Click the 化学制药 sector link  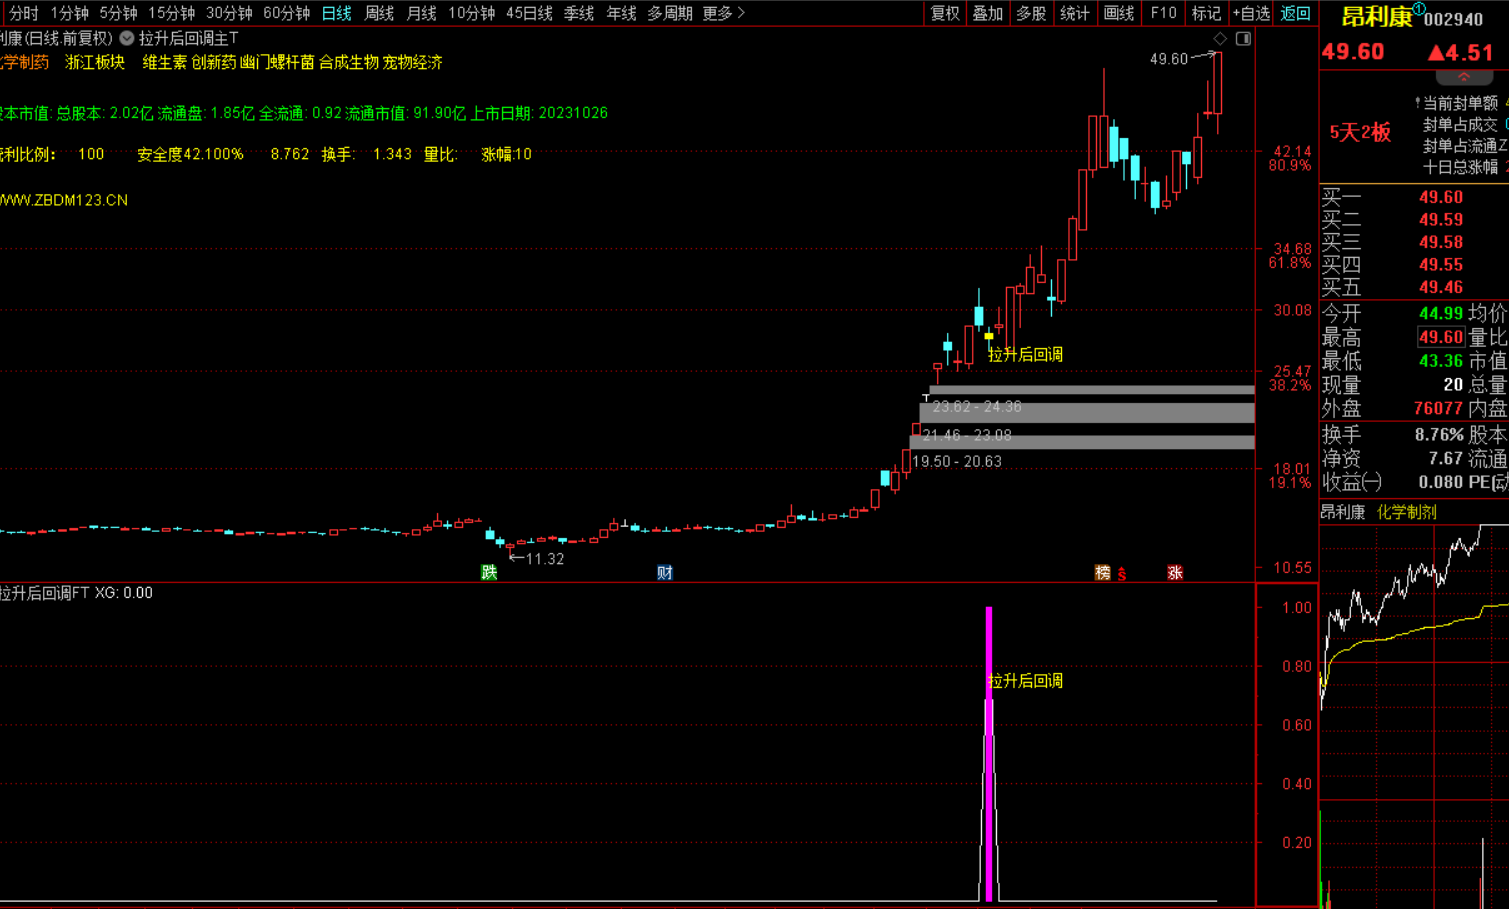click(1406, 512)
